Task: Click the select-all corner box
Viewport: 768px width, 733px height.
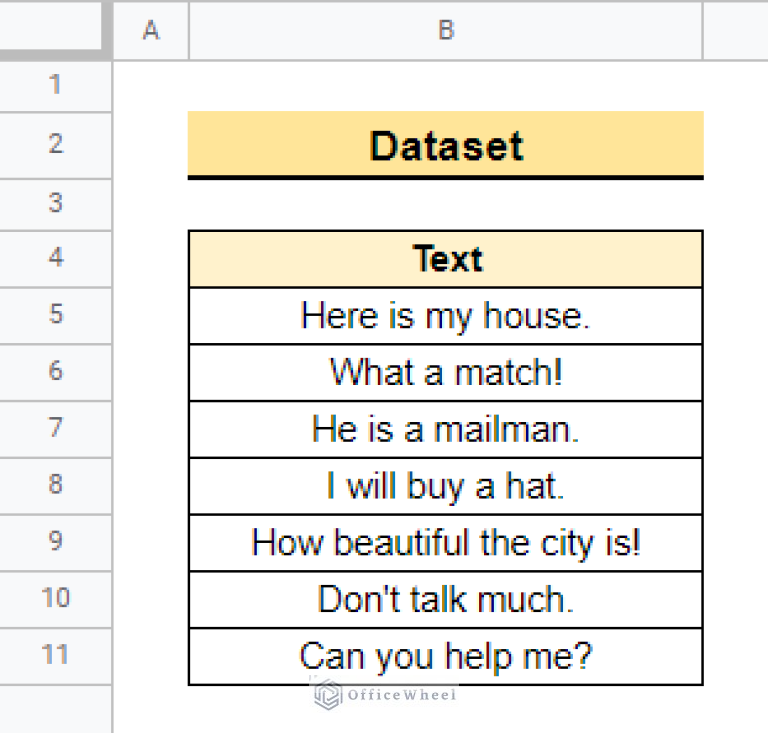Action: (54, 30)
